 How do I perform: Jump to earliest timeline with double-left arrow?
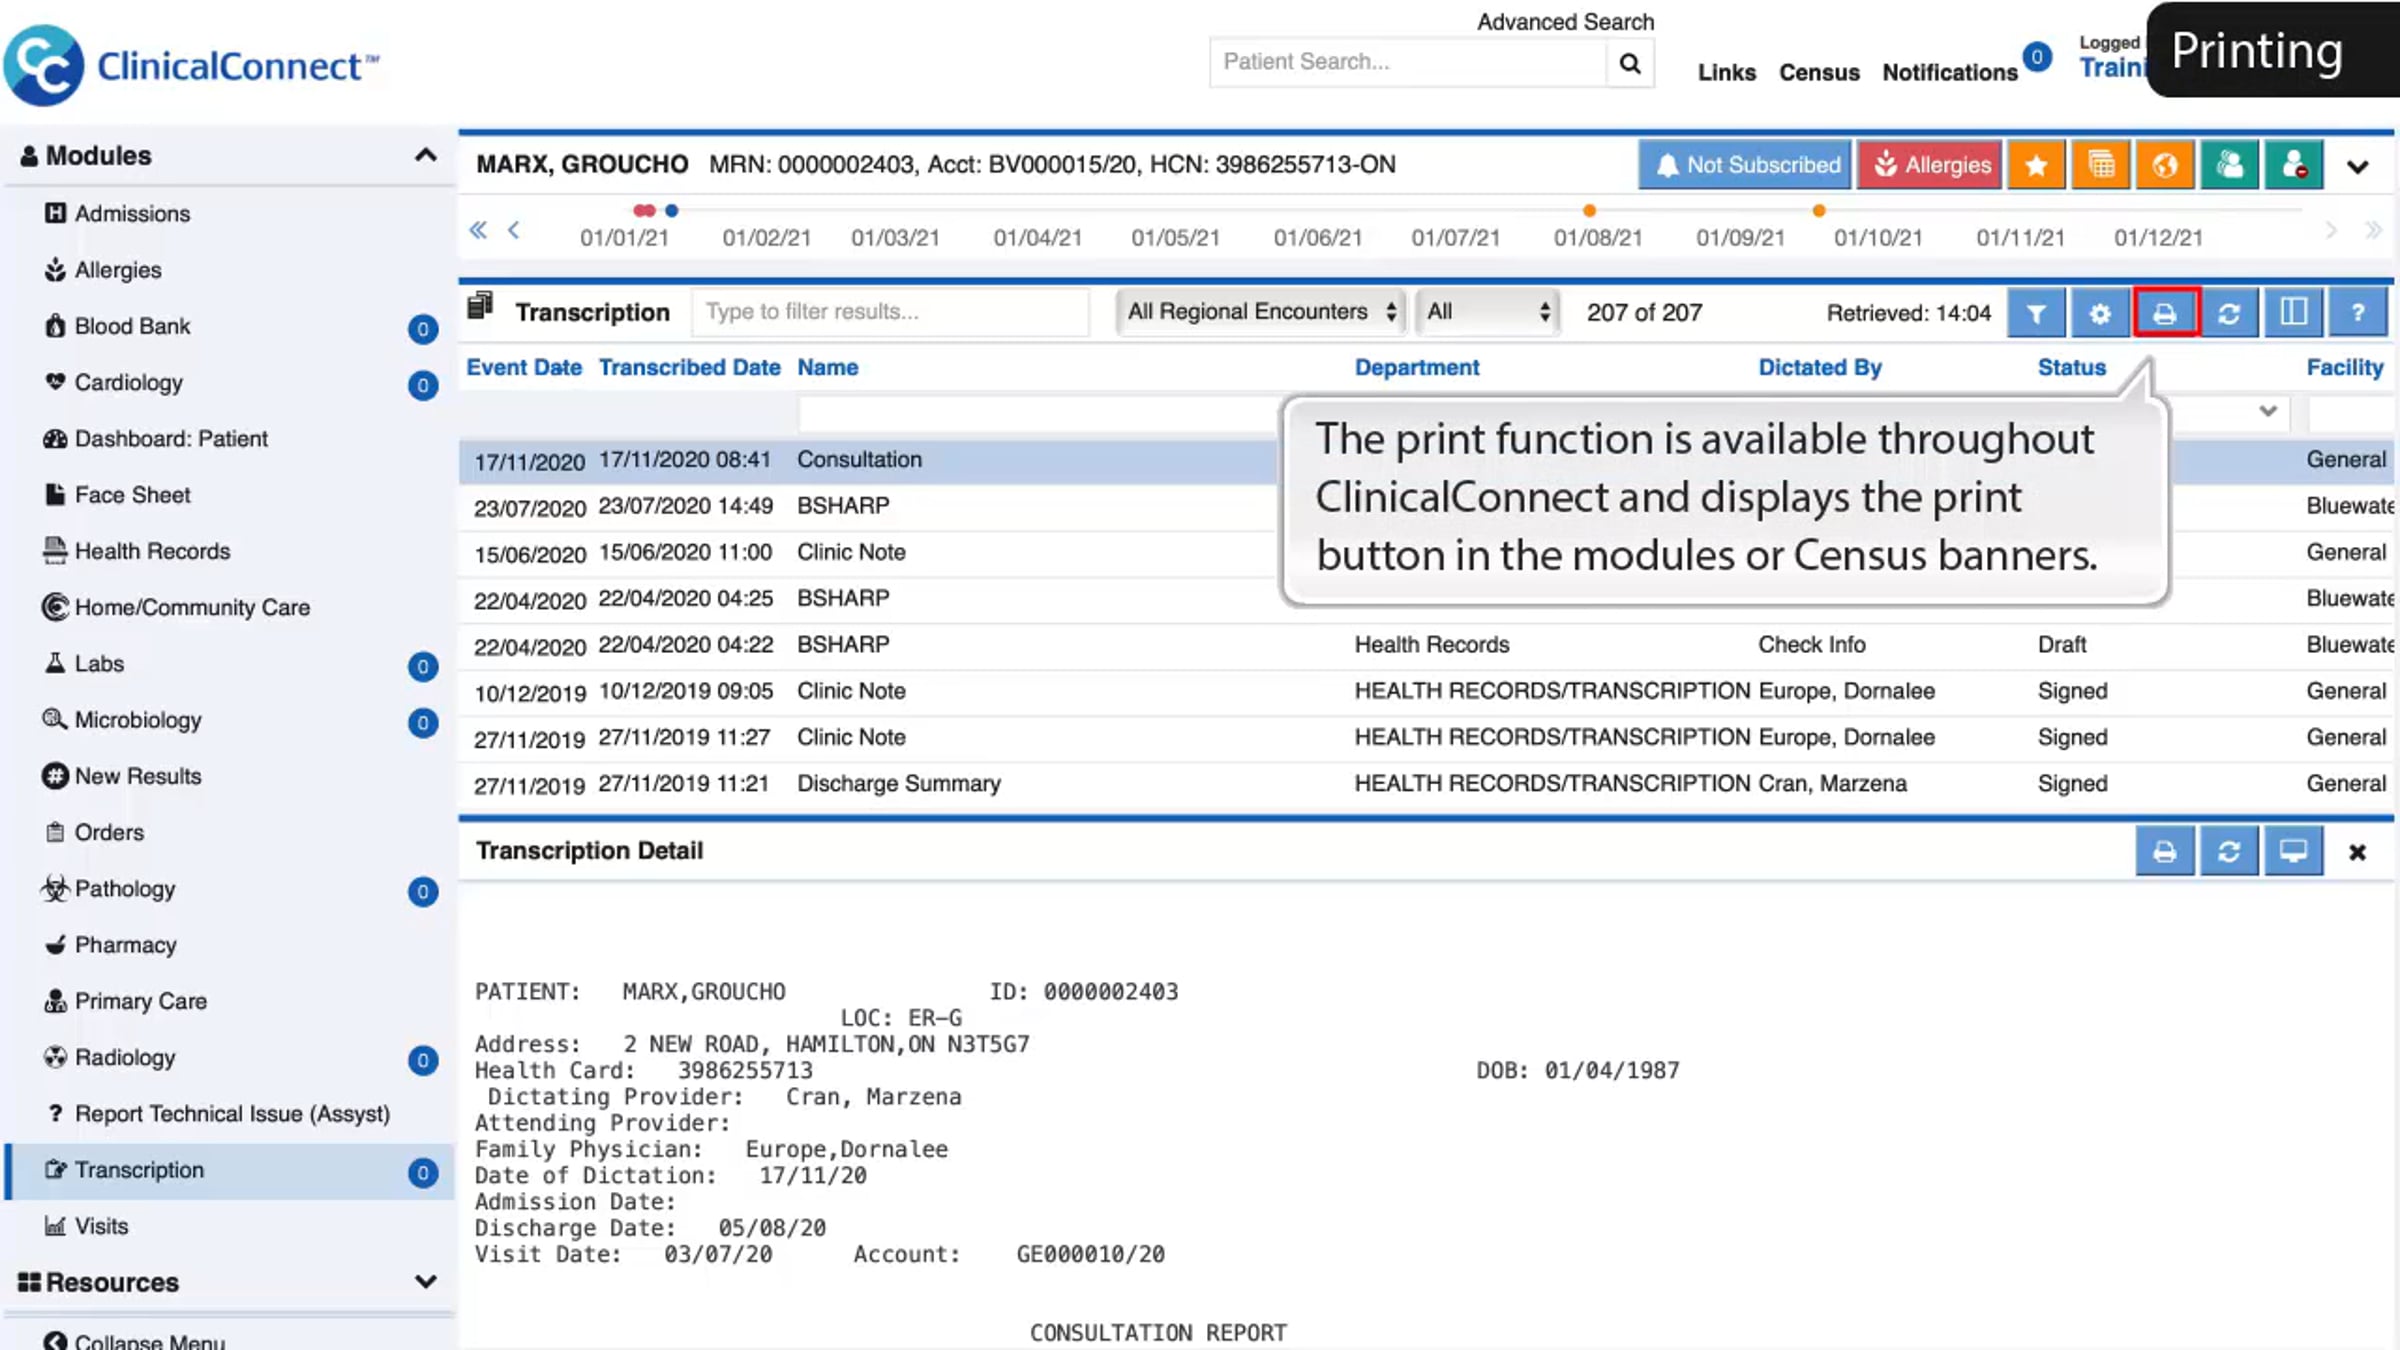click(478, 231)
